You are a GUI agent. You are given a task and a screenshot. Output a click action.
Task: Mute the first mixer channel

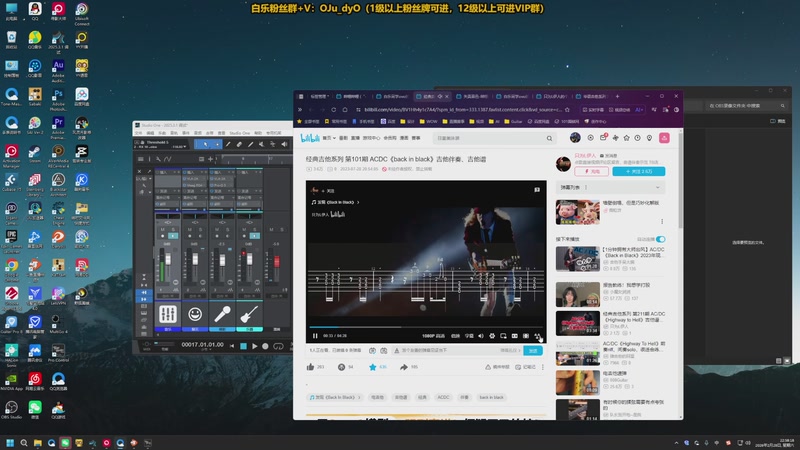click(x=163, y=230)
